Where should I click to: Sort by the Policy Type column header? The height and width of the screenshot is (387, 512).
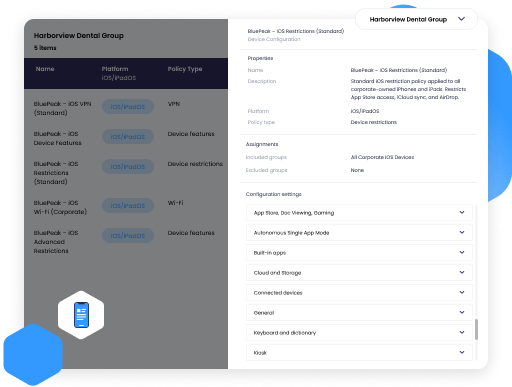(185, 69)
